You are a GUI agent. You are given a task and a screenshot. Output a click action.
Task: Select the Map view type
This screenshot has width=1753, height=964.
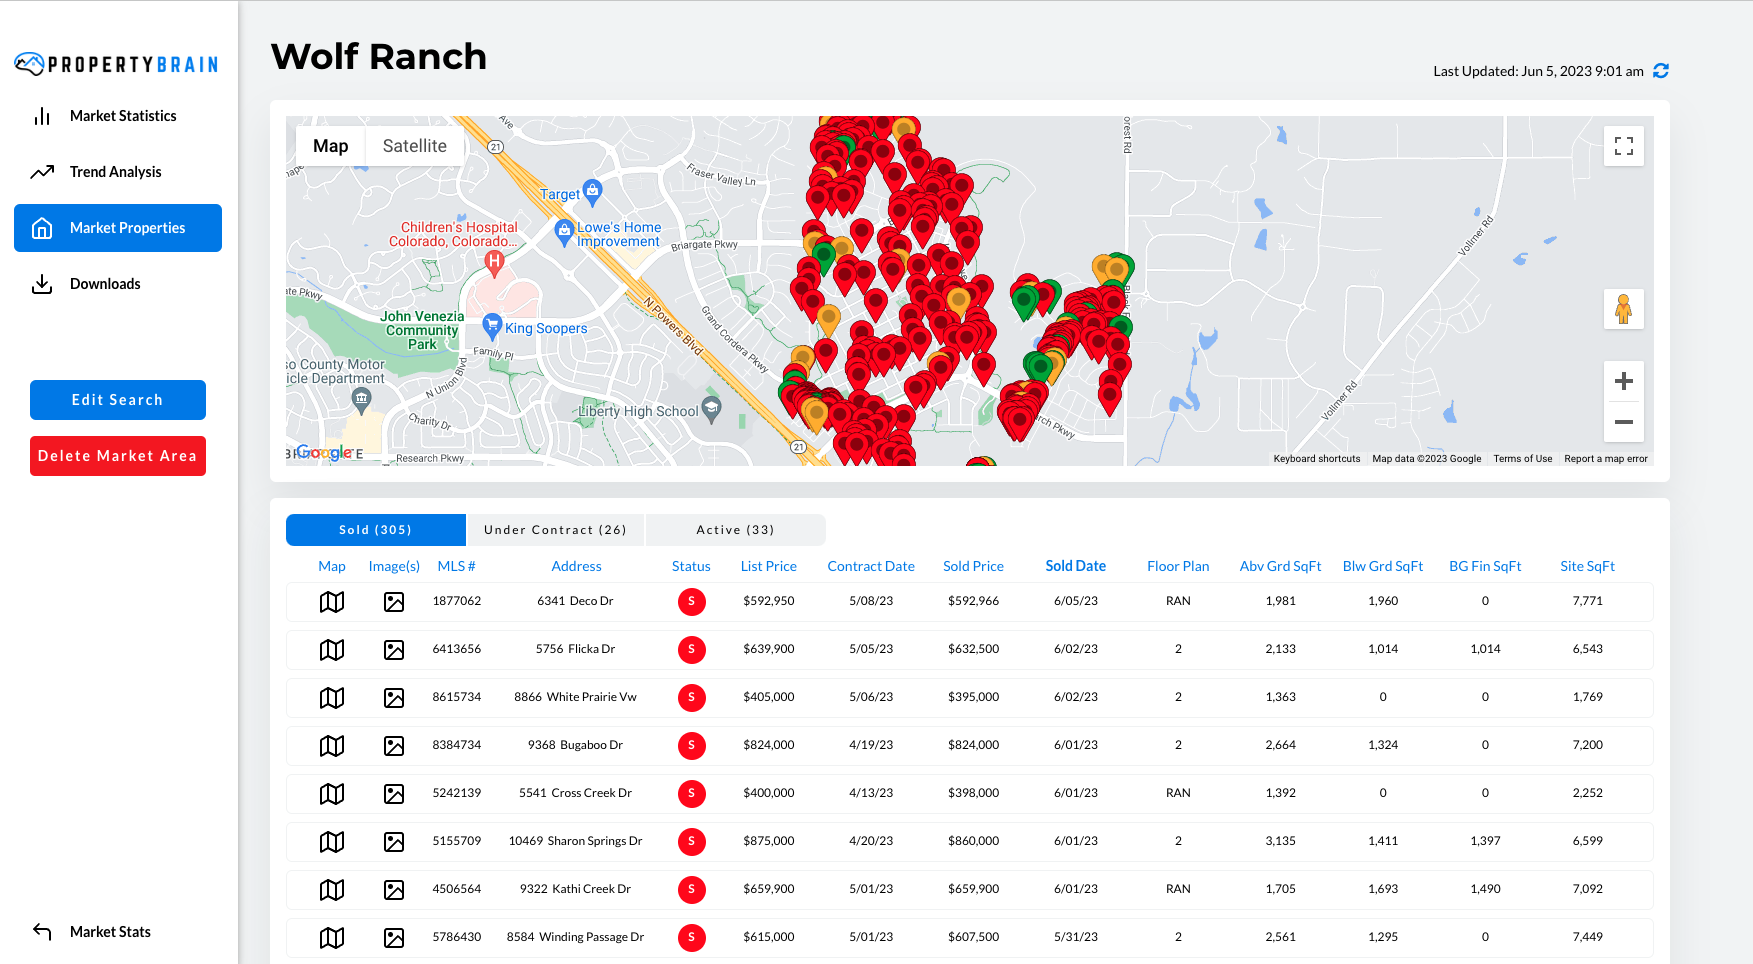pyautogui.click(x=330, y=146)
